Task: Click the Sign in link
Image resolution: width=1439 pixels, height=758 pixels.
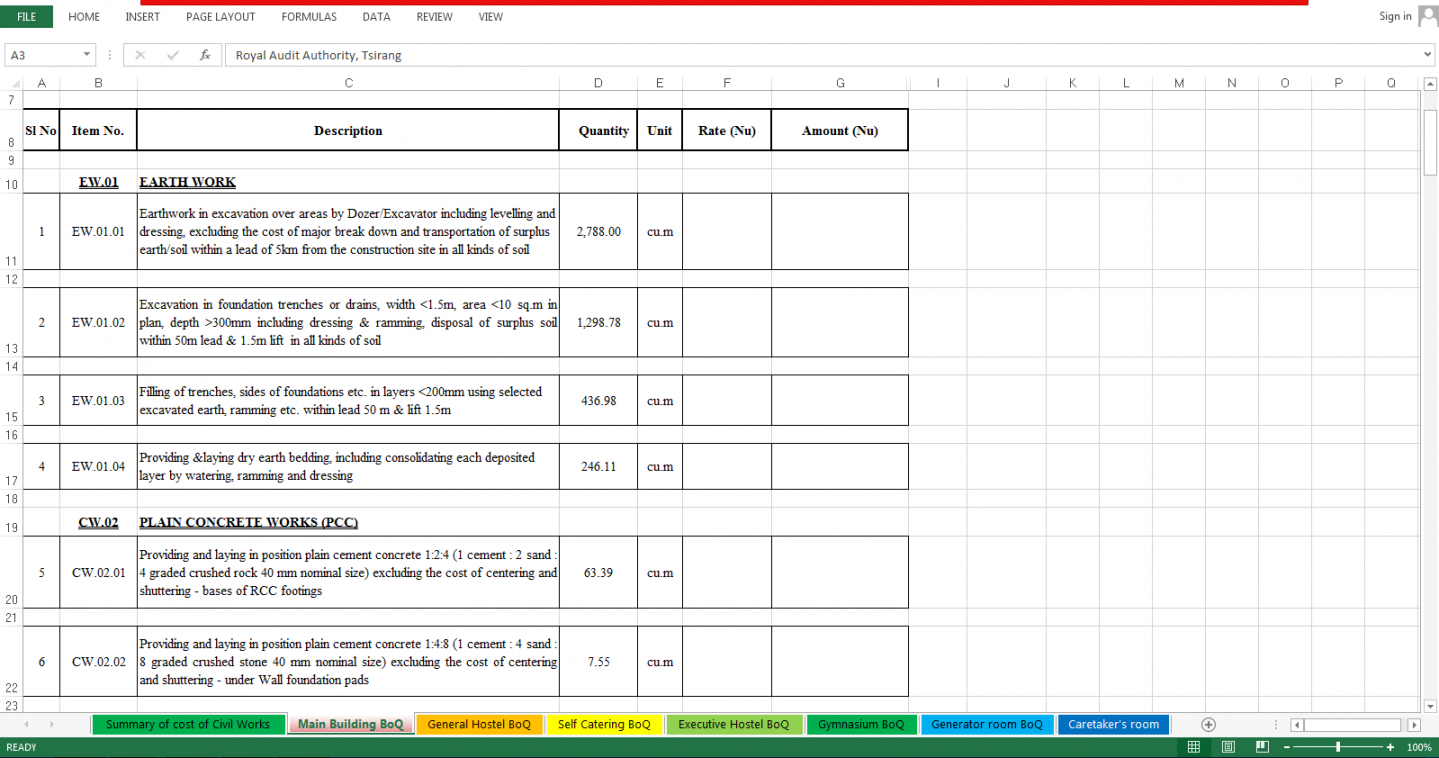Action: tap(1395, 16)
